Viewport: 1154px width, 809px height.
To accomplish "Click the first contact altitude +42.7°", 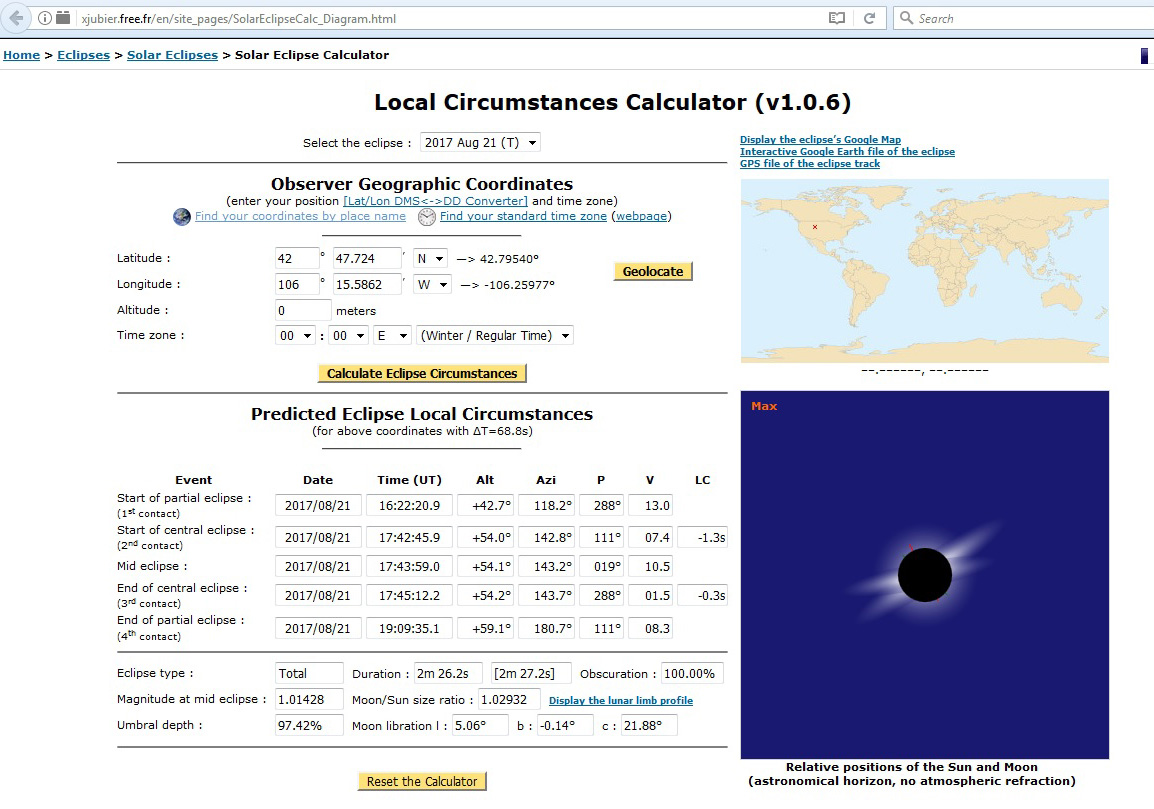I will pos(485,506).
